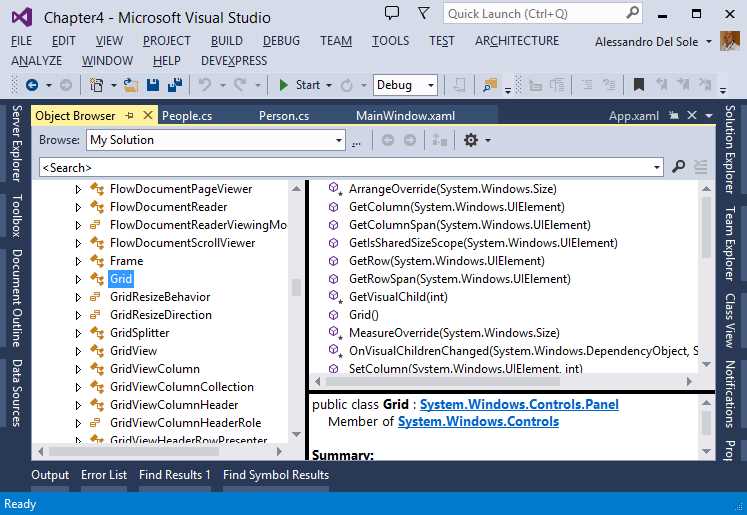The height and width of the screenshot is (515, 747).
Task: Click the Object Browser Forward arrow icon
Action: (x=410, y=140)
